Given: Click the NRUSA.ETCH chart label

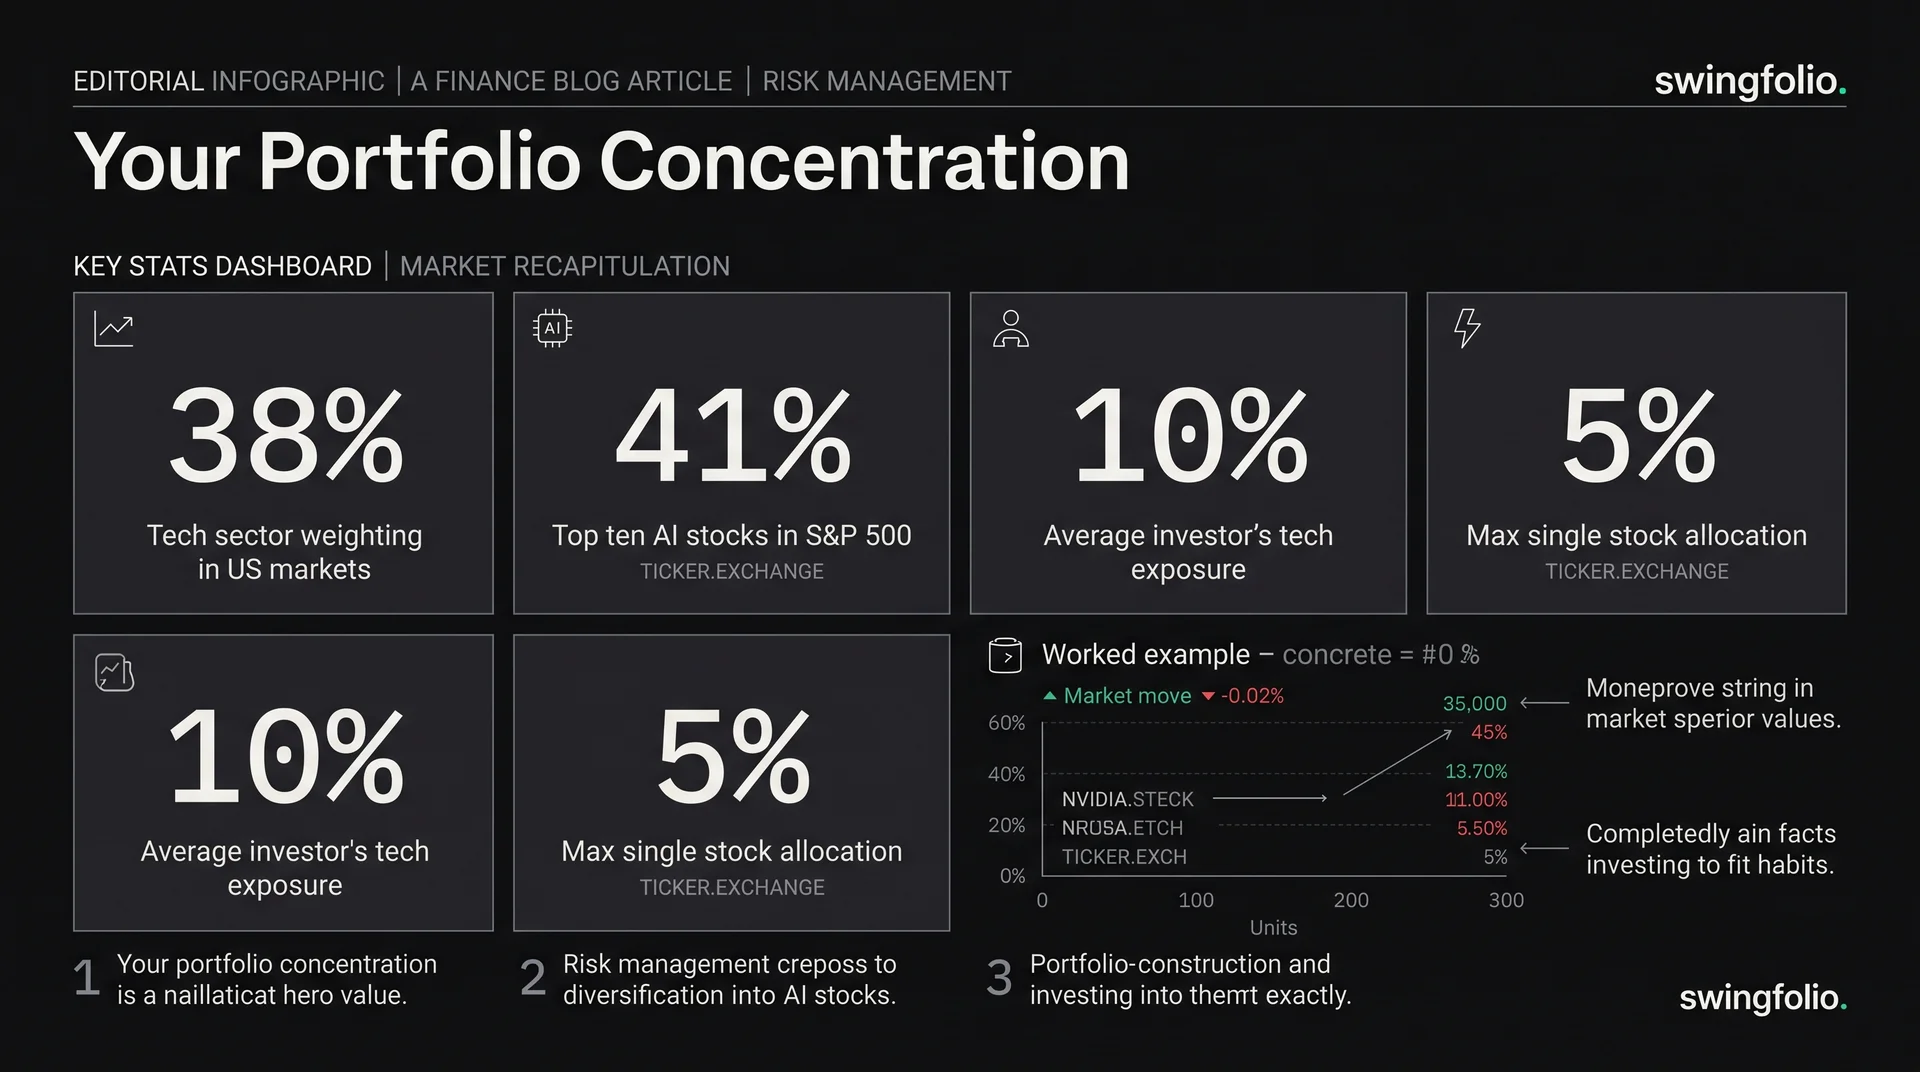Looking at the screenshot, I should (1122, 828).
